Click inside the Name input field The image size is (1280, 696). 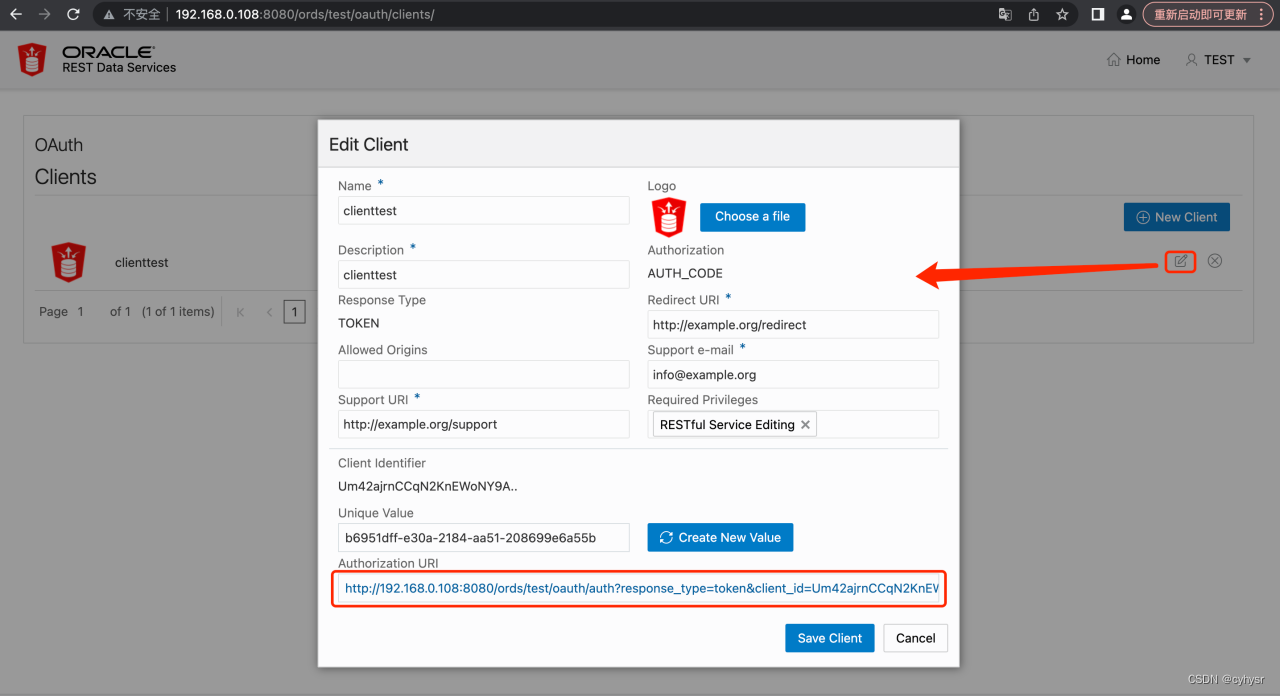(483, 210)
